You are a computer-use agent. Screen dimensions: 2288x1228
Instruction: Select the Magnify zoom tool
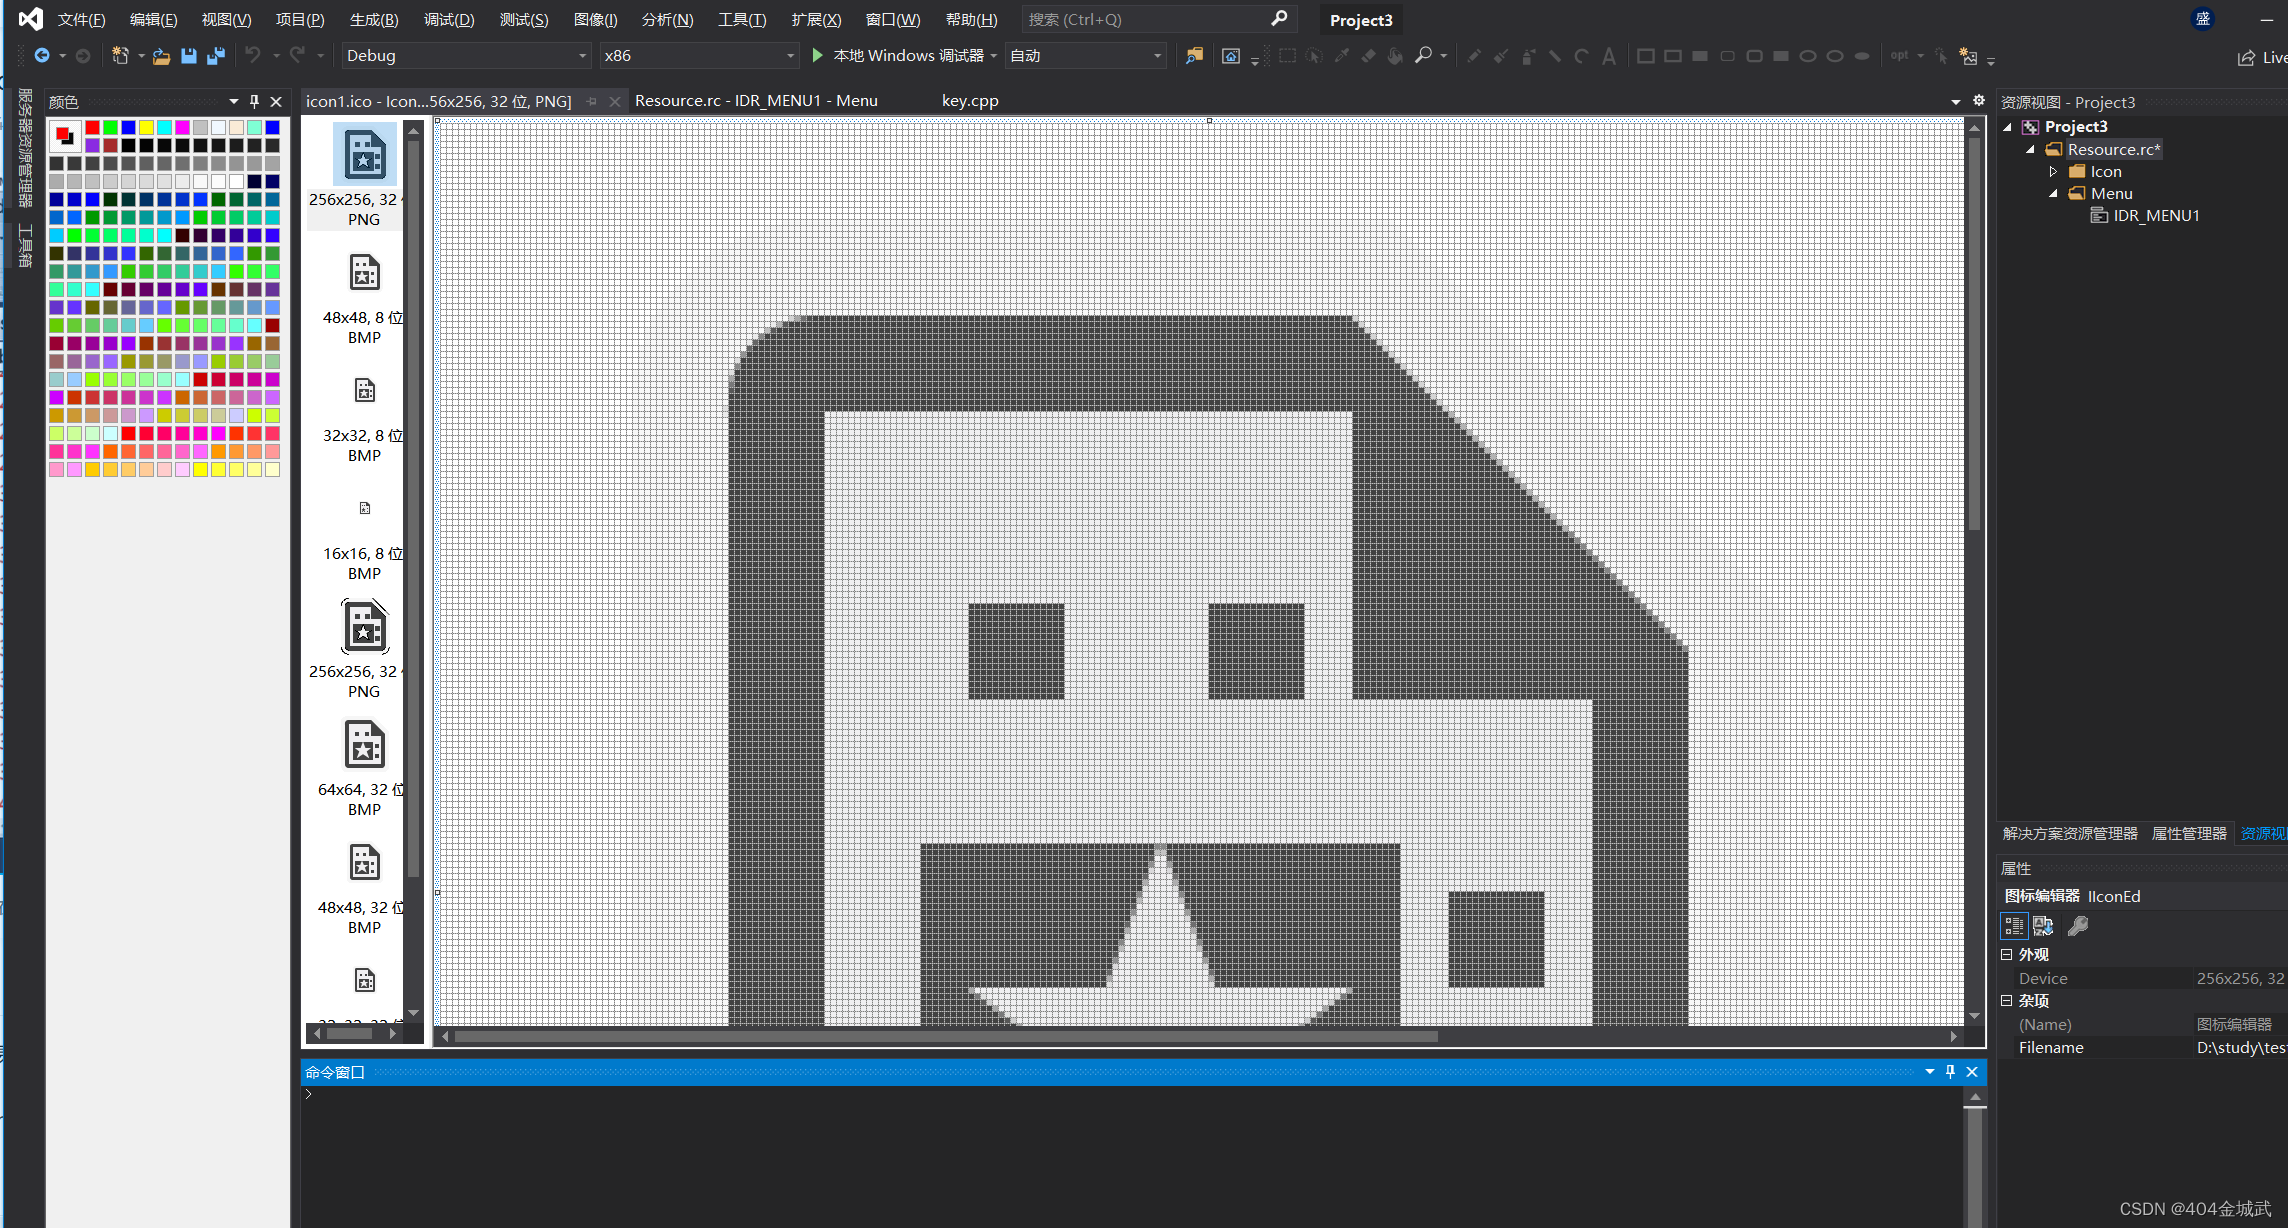pyautogui.click(x=1423, y=56)
